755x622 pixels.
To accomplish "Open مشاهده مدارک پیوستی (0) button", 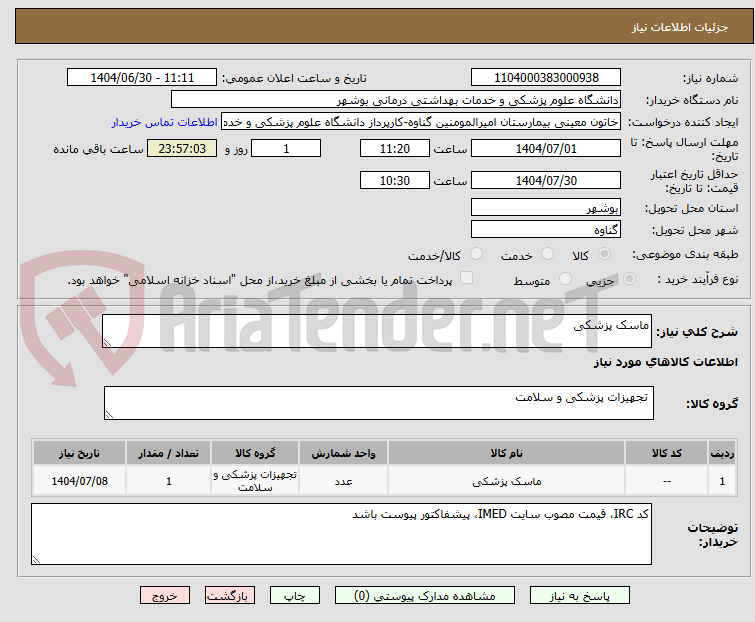I will [425, 596].
